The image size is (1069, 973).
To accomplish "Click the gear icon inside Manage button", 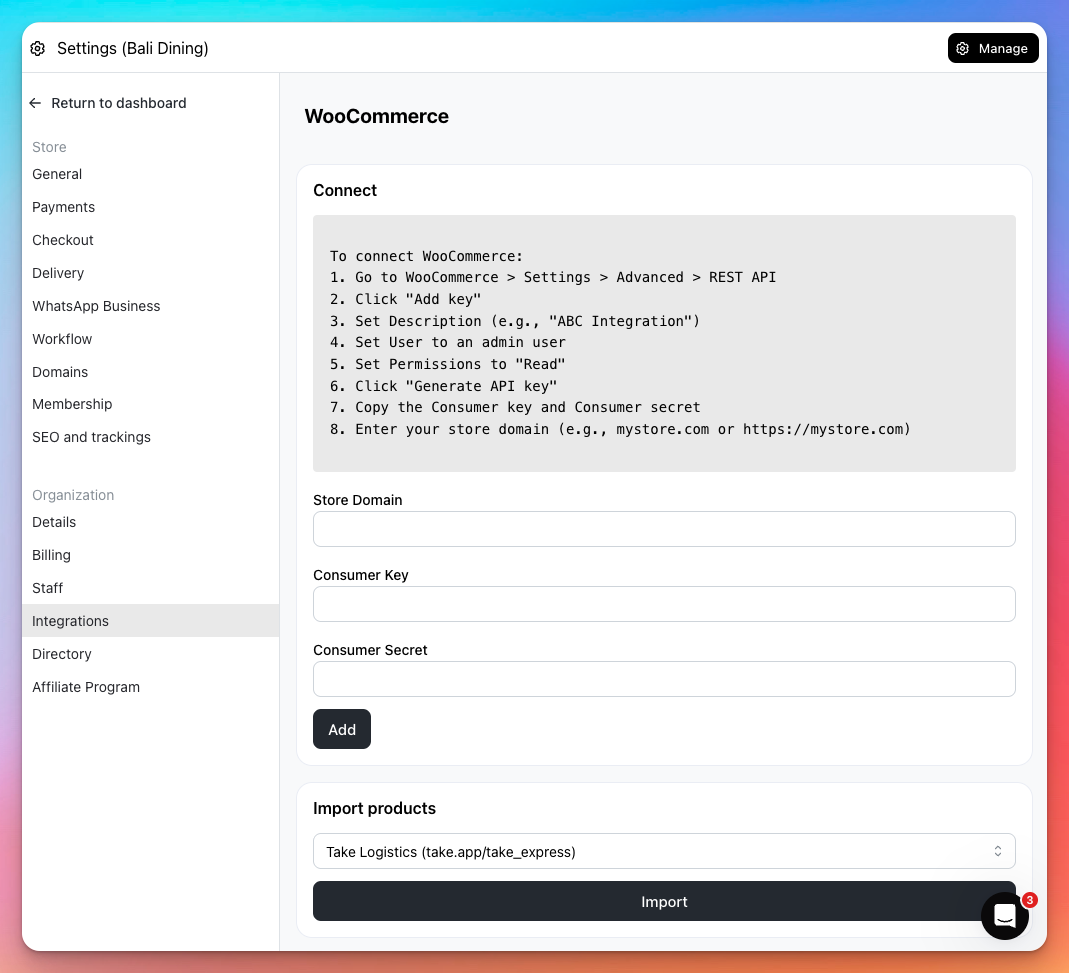I will point(963,48).
